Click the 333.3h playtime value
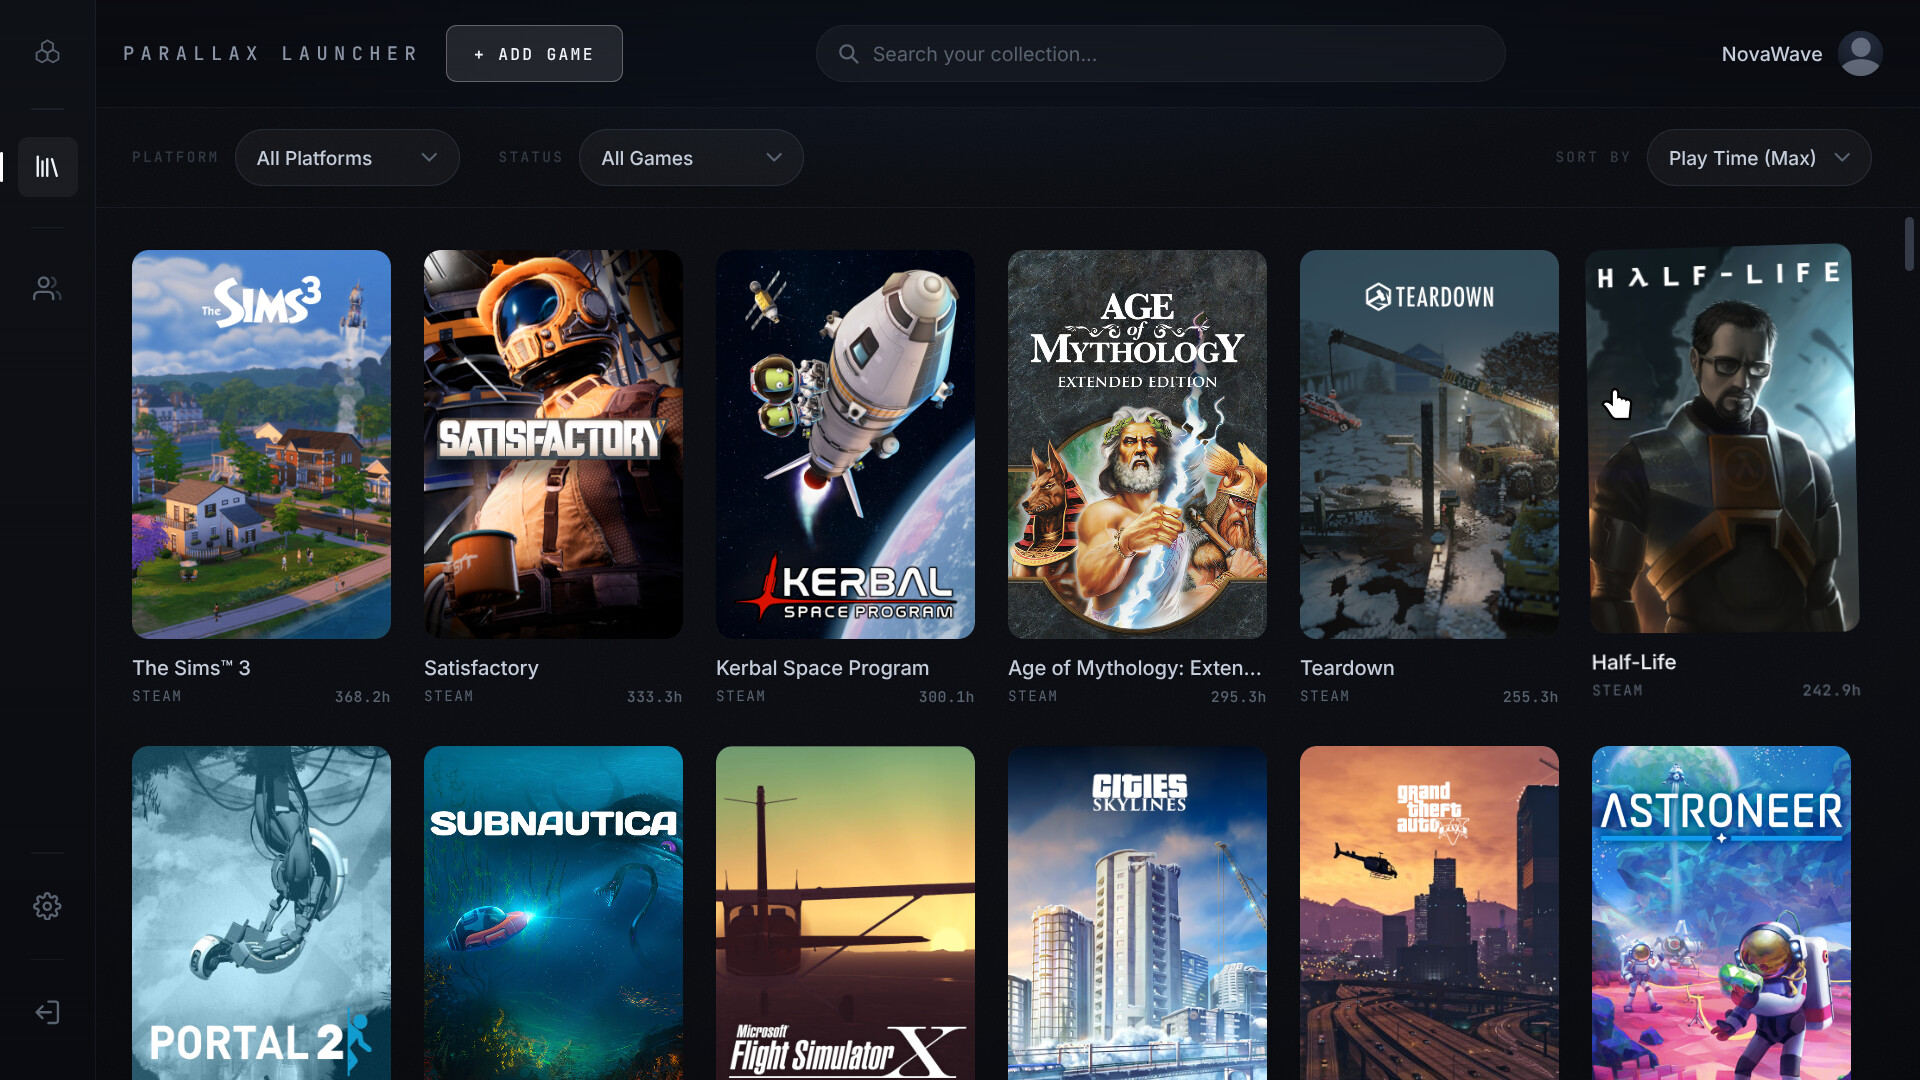This screenshot has height=1080, width=1920. pos(654,697)
